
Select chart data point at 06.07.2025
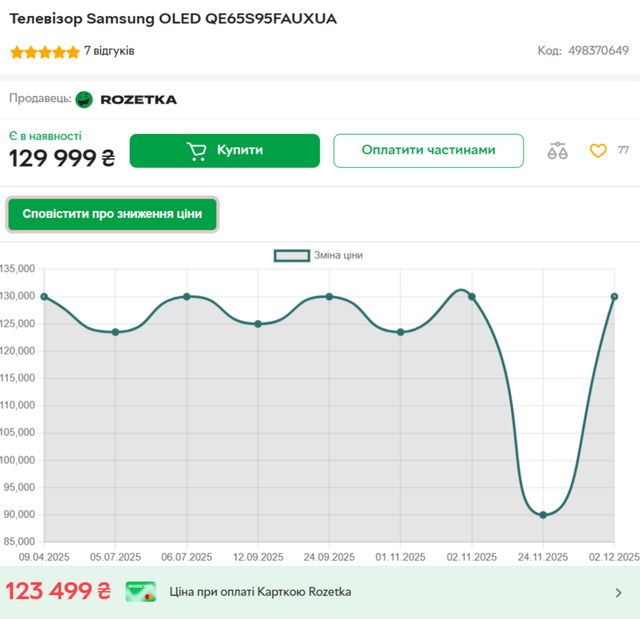187,297
